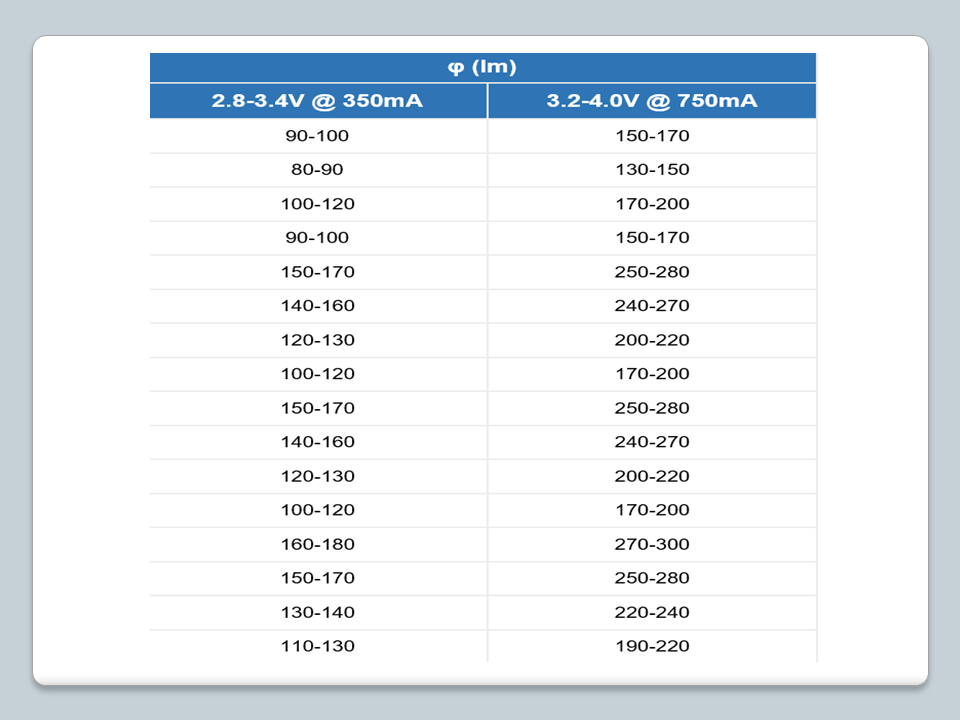
Task: Click the 130-140 value
Action: (x=318, y=612)
